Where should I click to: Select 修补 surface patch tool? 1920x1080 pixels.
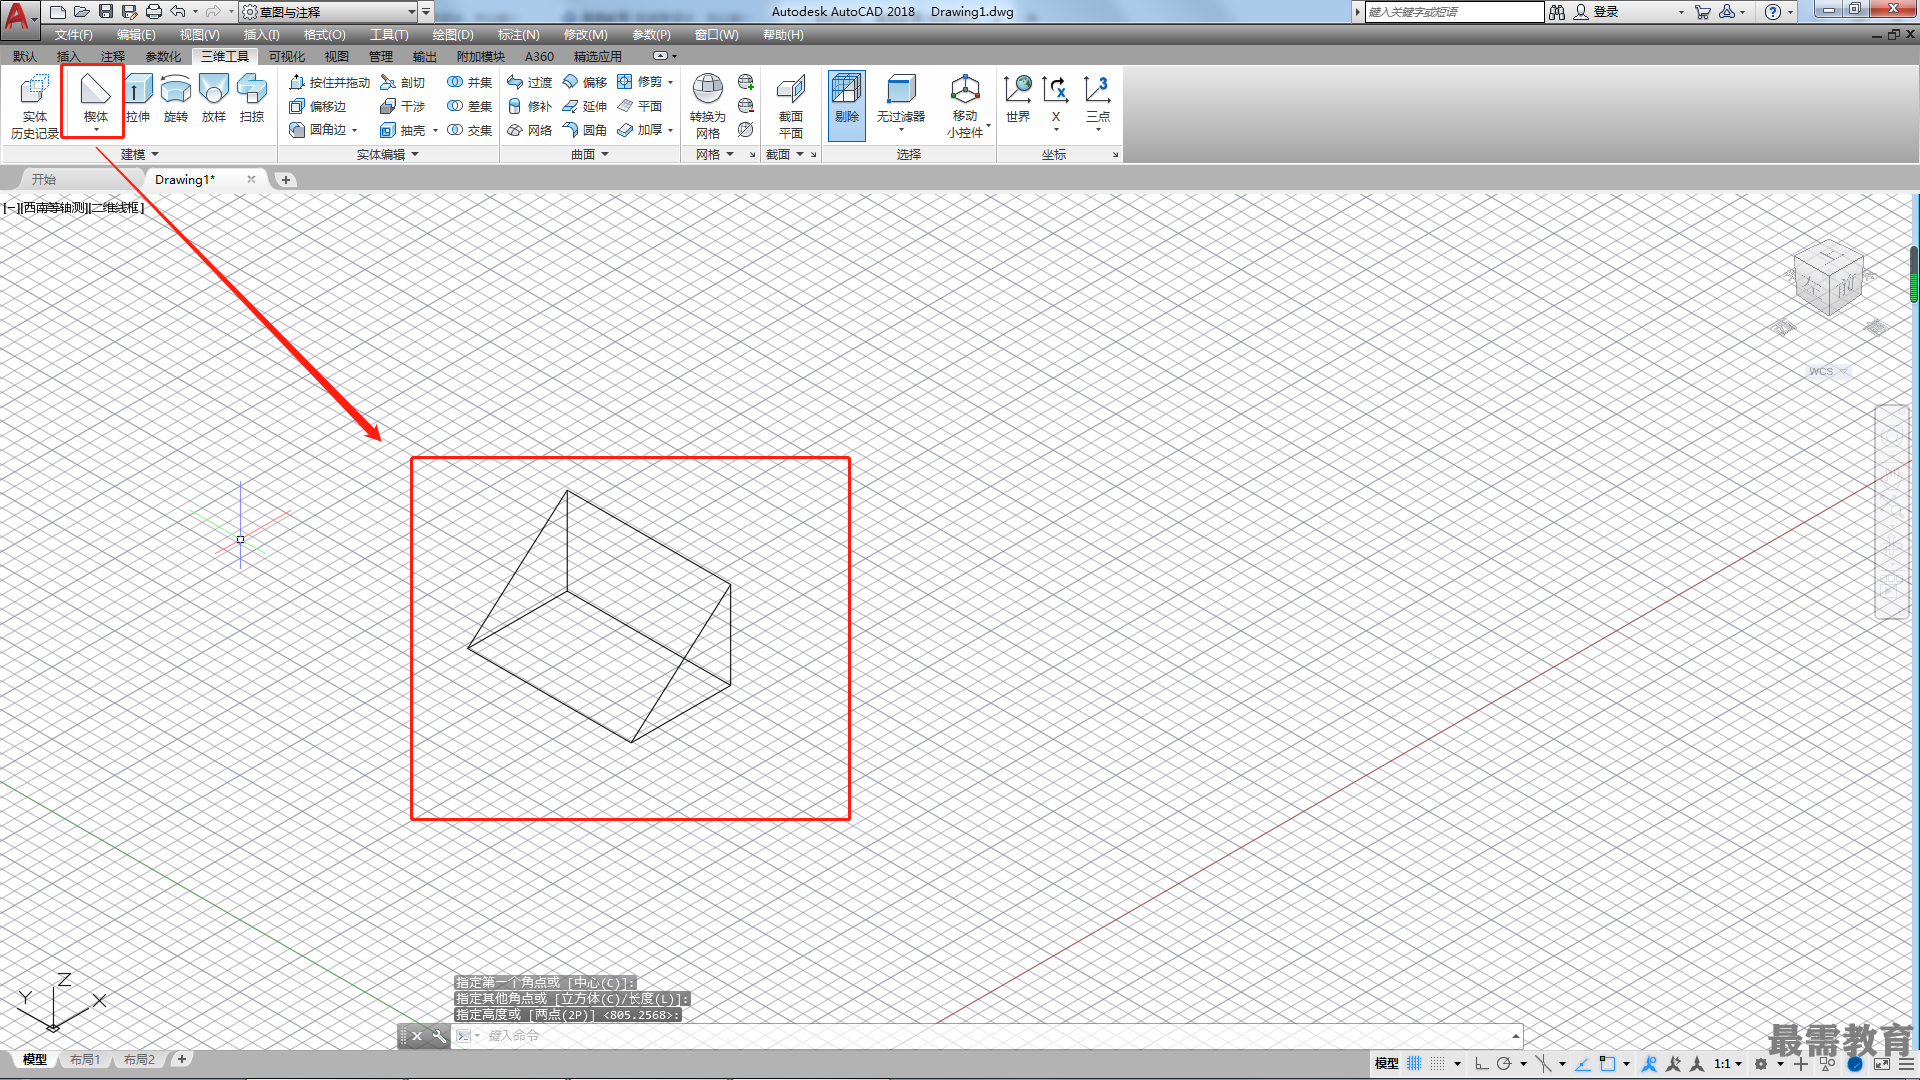point(530,106)
